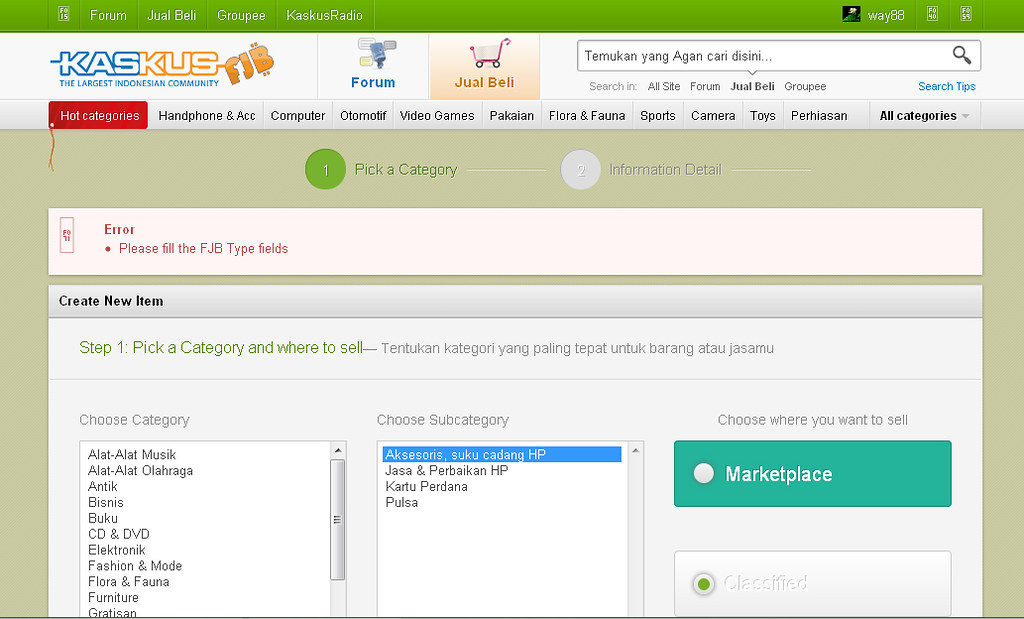This screenshot has height=619, width=1024.
Task: Open the Perhiasan category
Action: click(x=819, y=116)
